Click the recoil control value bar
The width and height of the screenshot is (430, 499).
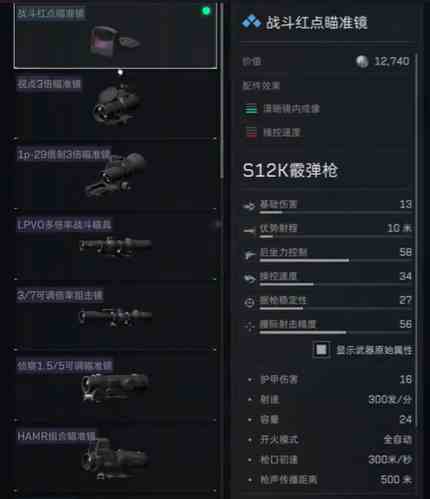[335, 260]
